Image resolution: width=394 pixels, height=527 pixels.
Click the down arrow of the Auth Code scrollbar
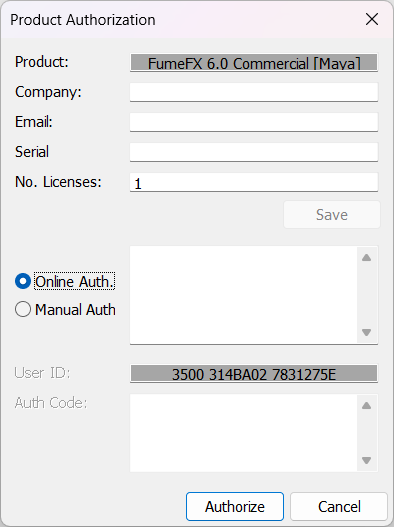366,460
